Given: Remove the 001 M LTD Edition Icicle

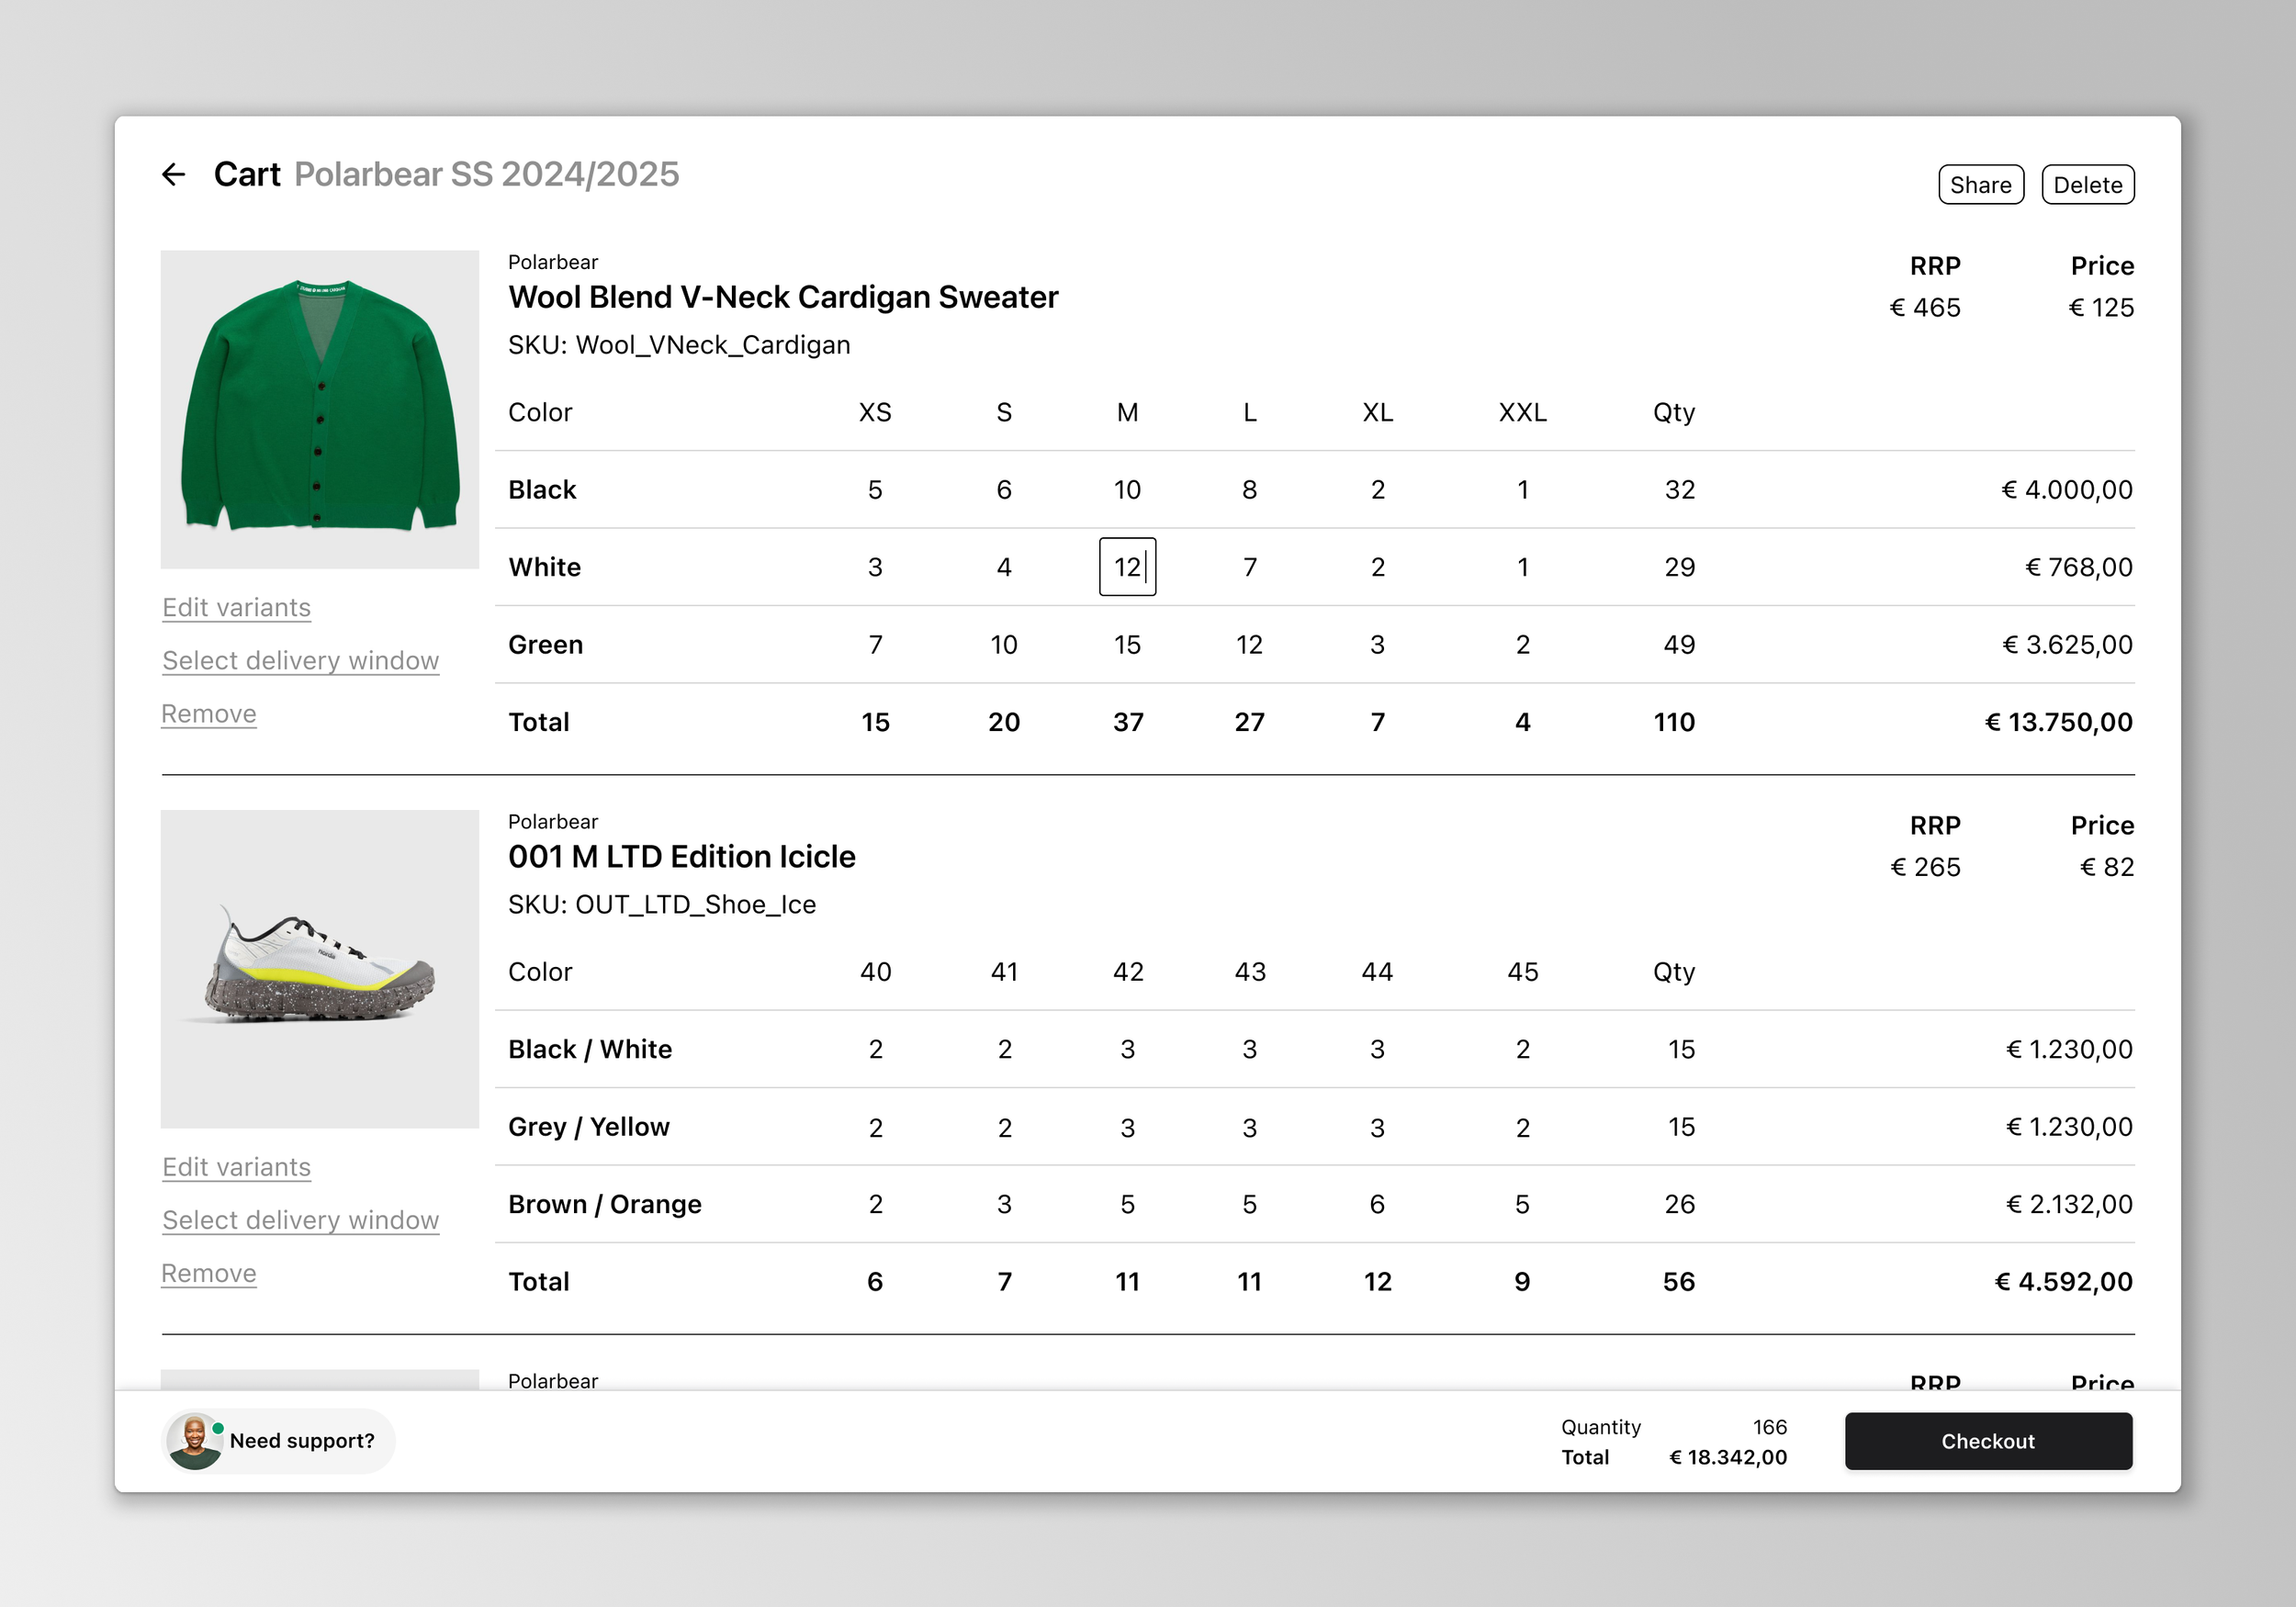Looking at the screenshot, I should (209, 1273).
